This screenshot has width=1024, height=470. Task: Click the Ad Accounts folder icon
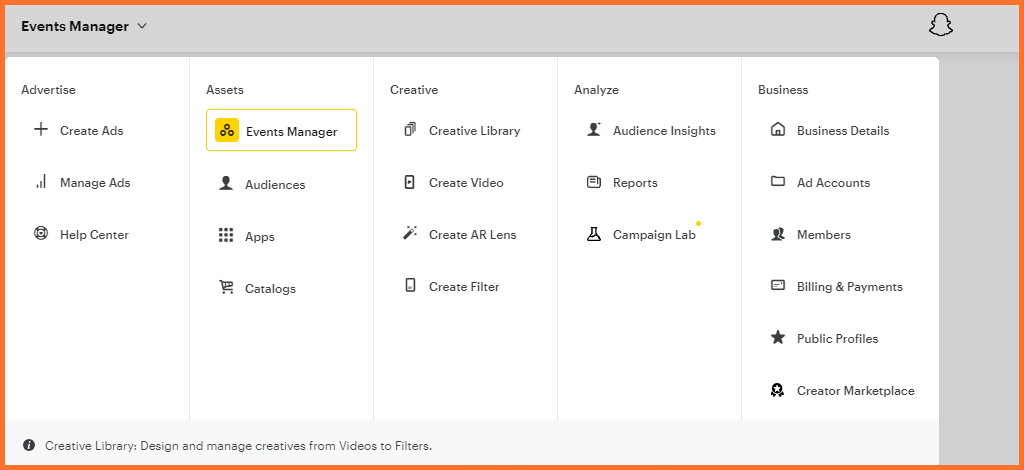pos(778,182)
